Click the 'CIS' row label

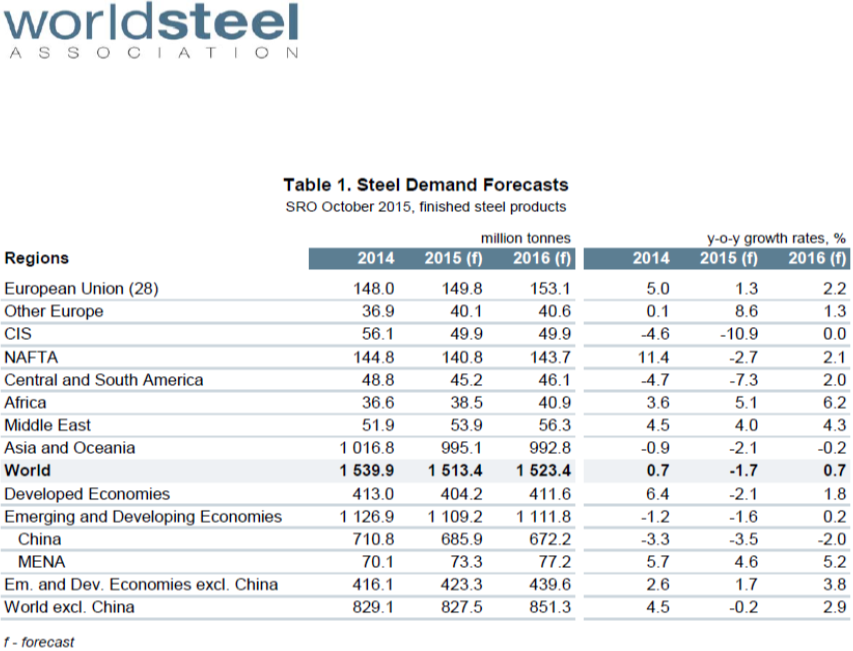[19, 334]
